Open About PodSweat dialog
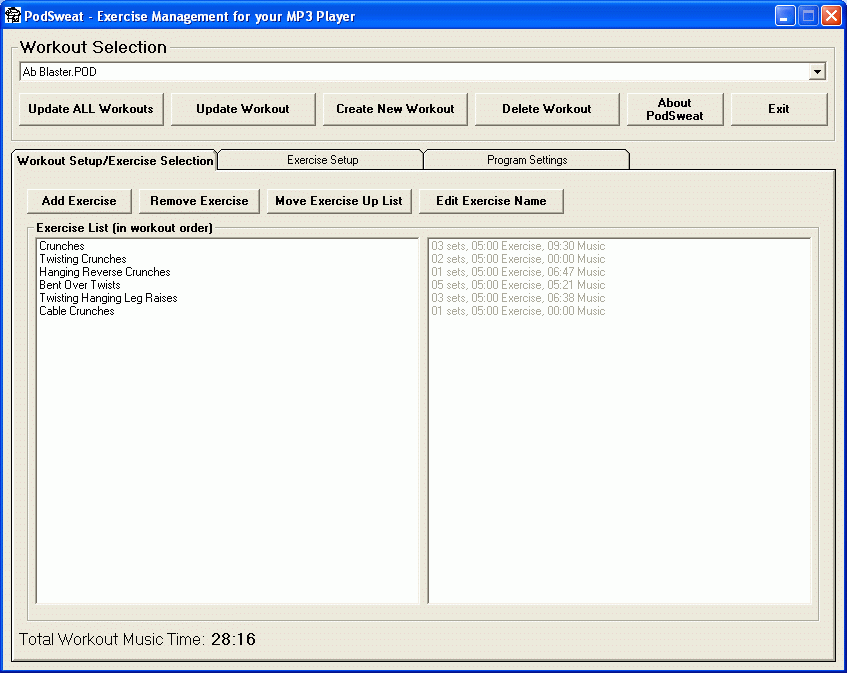 675,109
